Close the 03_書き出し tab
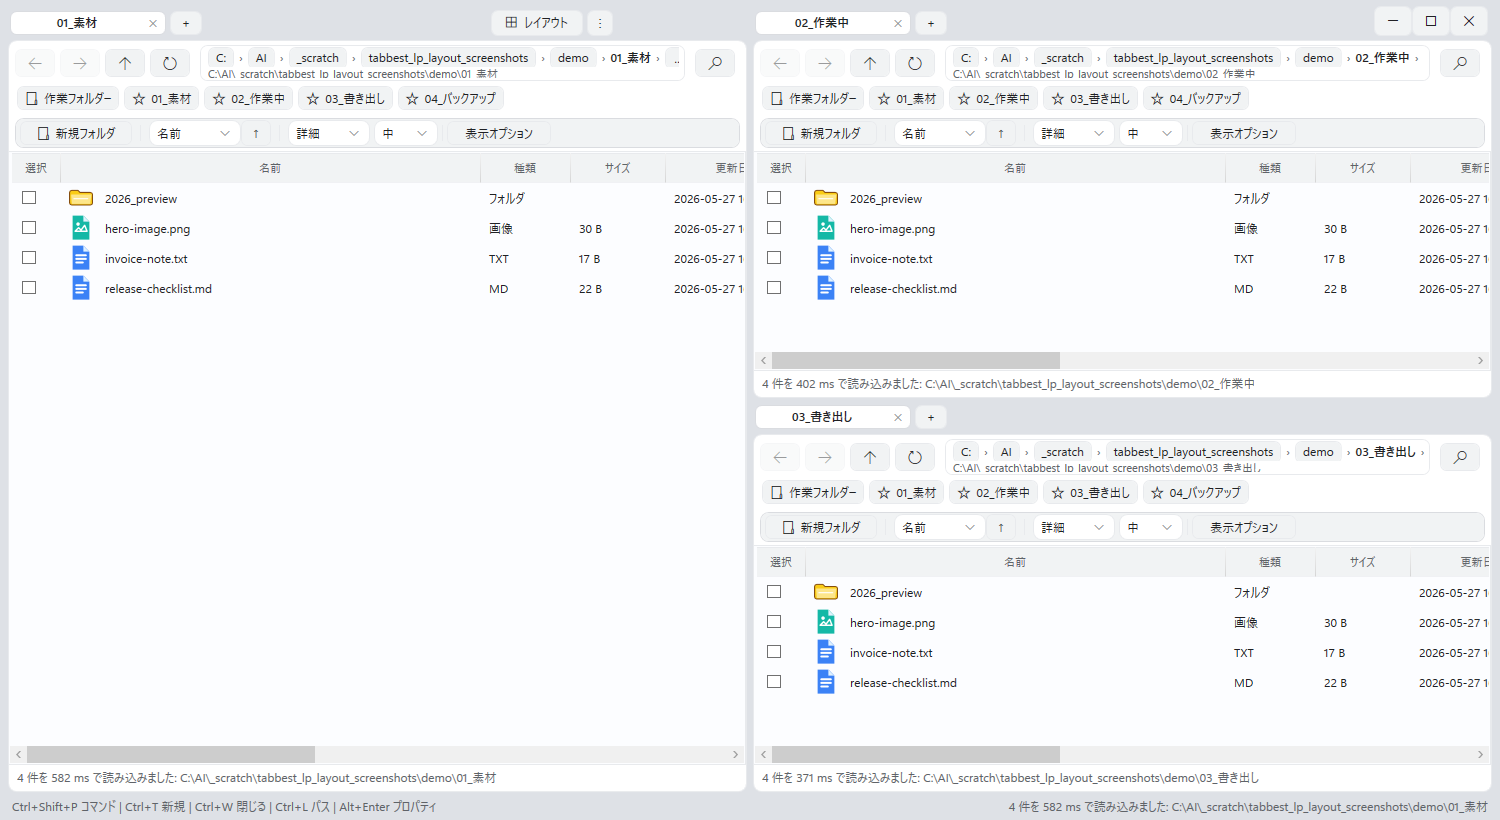Image resolution: width=1500 pixels, height=820 pixels. pos(898,417)
